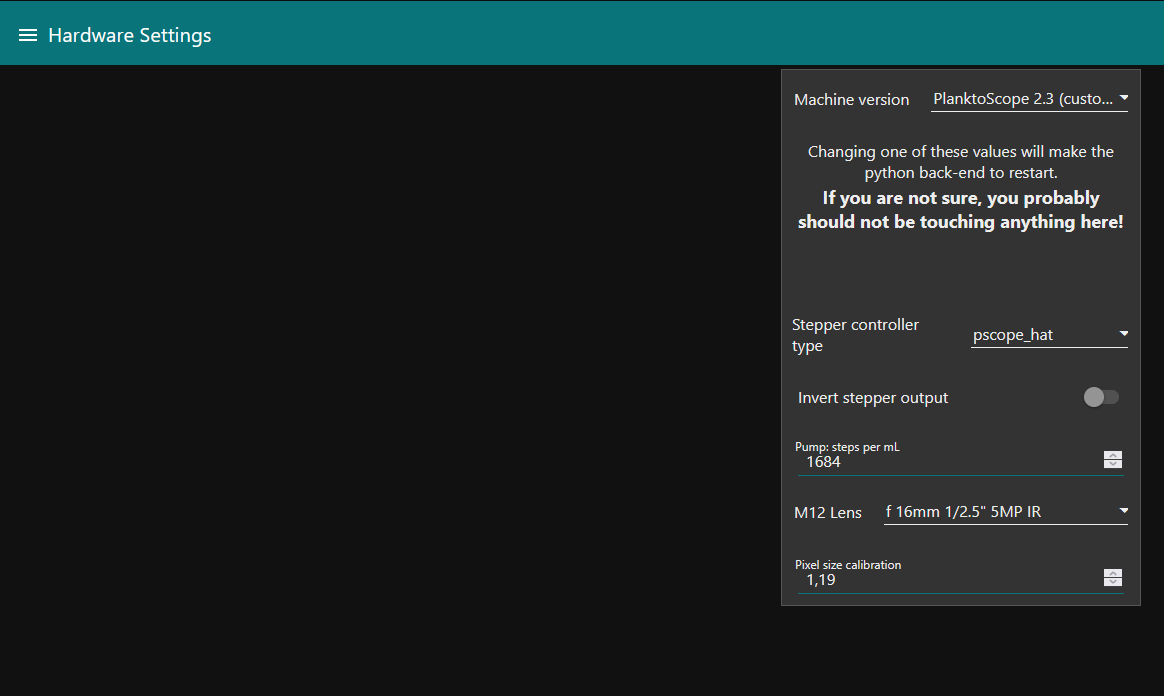Toggle the Invert stepper output switch
1164x696 pixels.
click(x=1101, y=397)
